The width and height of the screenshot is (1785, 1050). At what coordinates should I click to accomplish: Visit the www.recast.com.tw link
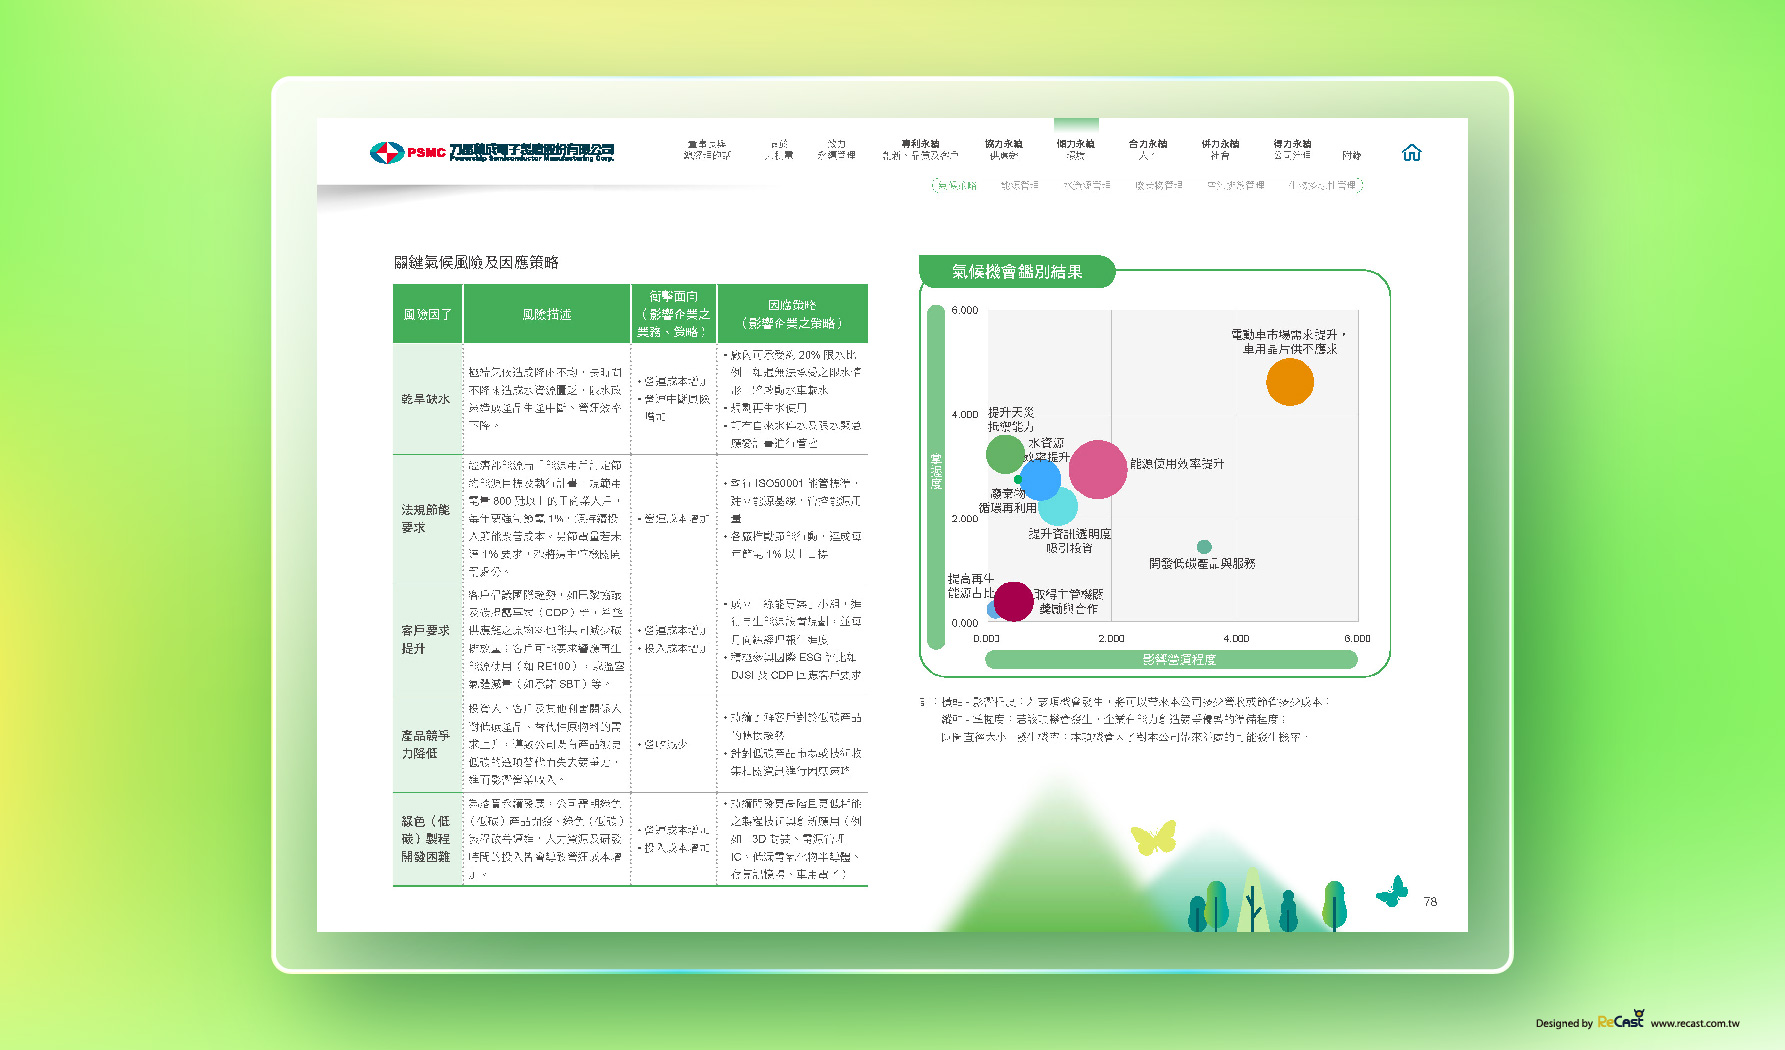click(x=1695, y=1023)
